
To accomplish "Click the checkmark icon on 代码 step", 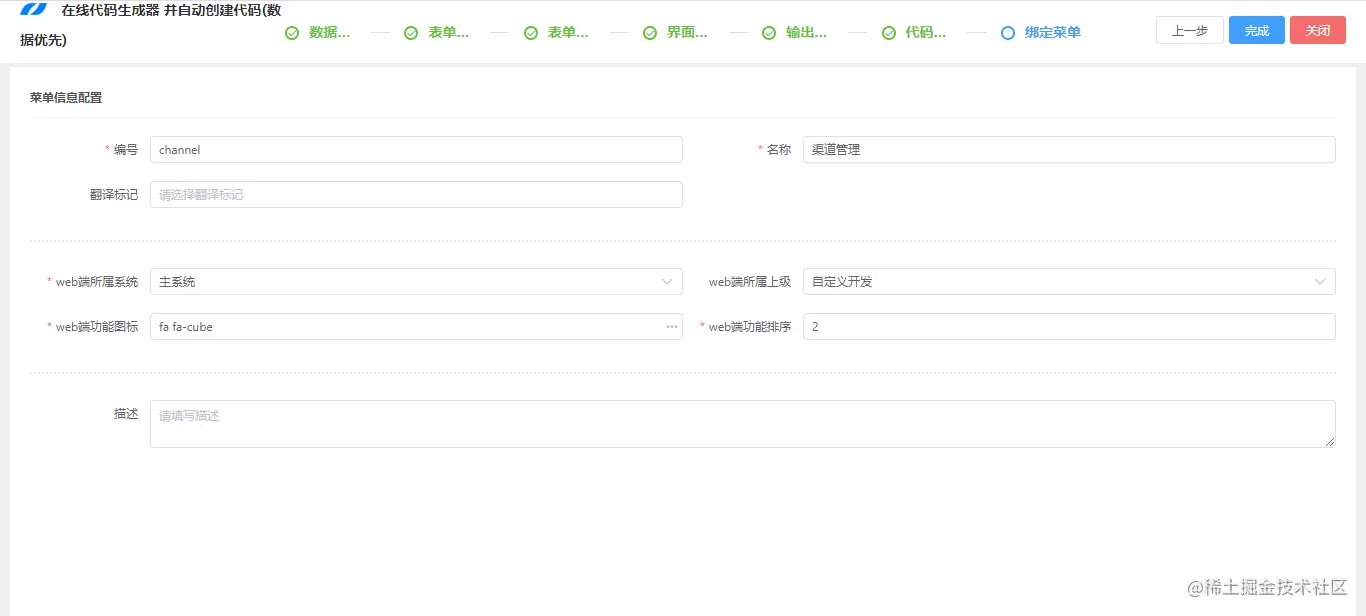I will tap(889, 31).
